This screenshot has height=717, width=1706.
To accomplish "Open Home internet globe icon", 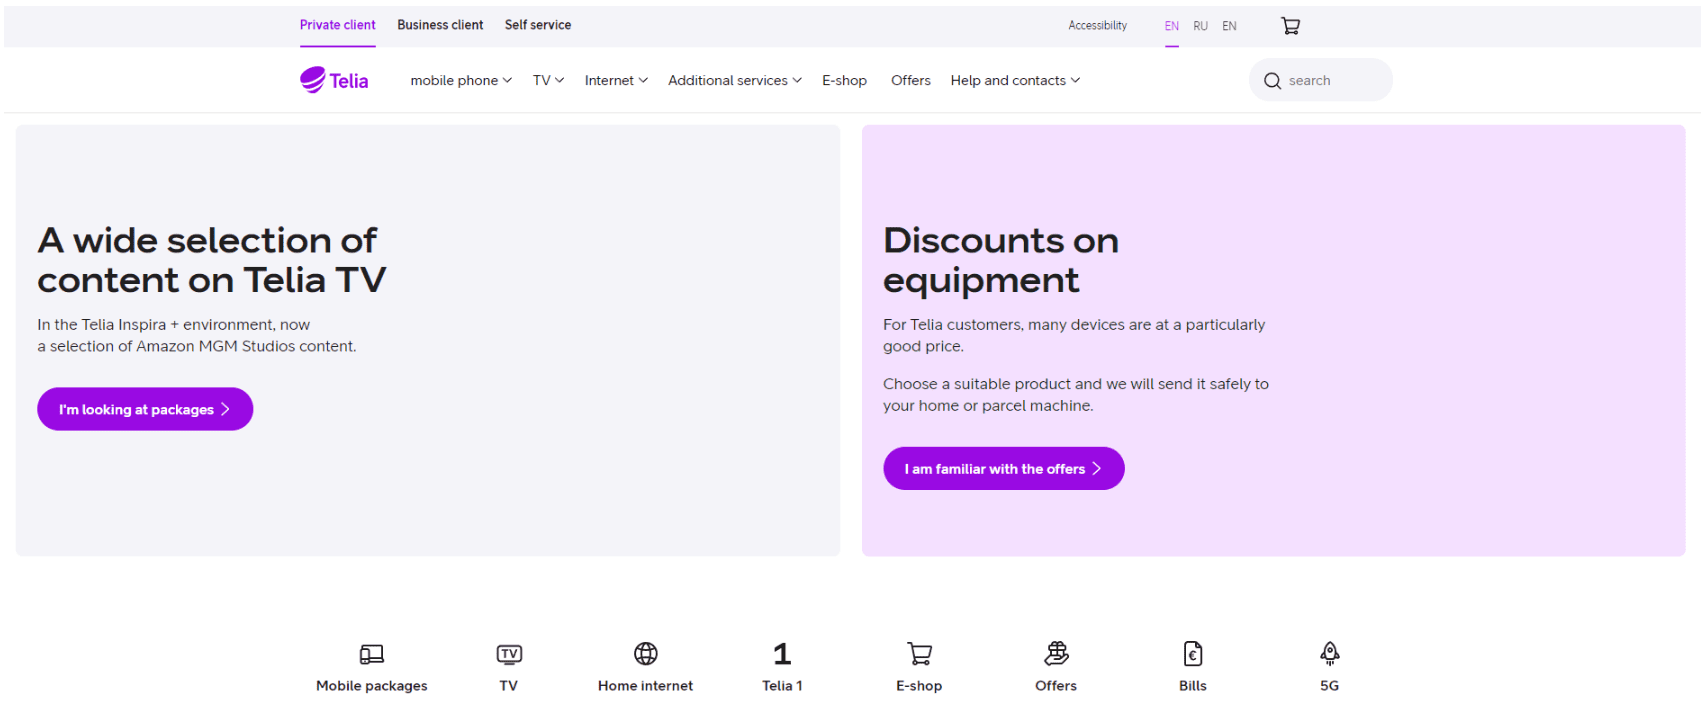I will (646, 654).
